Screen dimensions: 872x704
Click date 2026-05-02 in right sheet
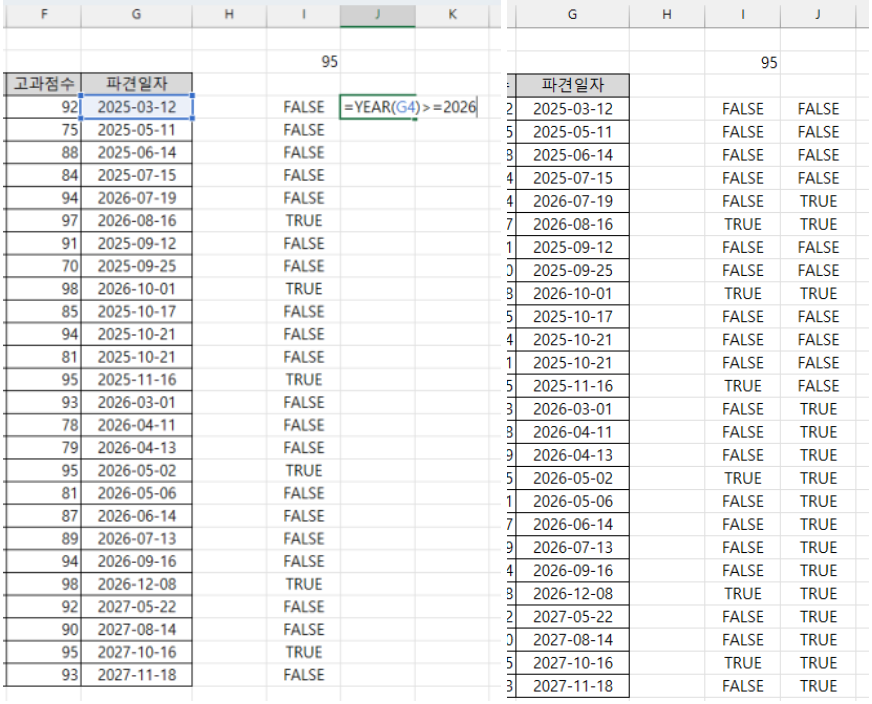tap(573, 478)
